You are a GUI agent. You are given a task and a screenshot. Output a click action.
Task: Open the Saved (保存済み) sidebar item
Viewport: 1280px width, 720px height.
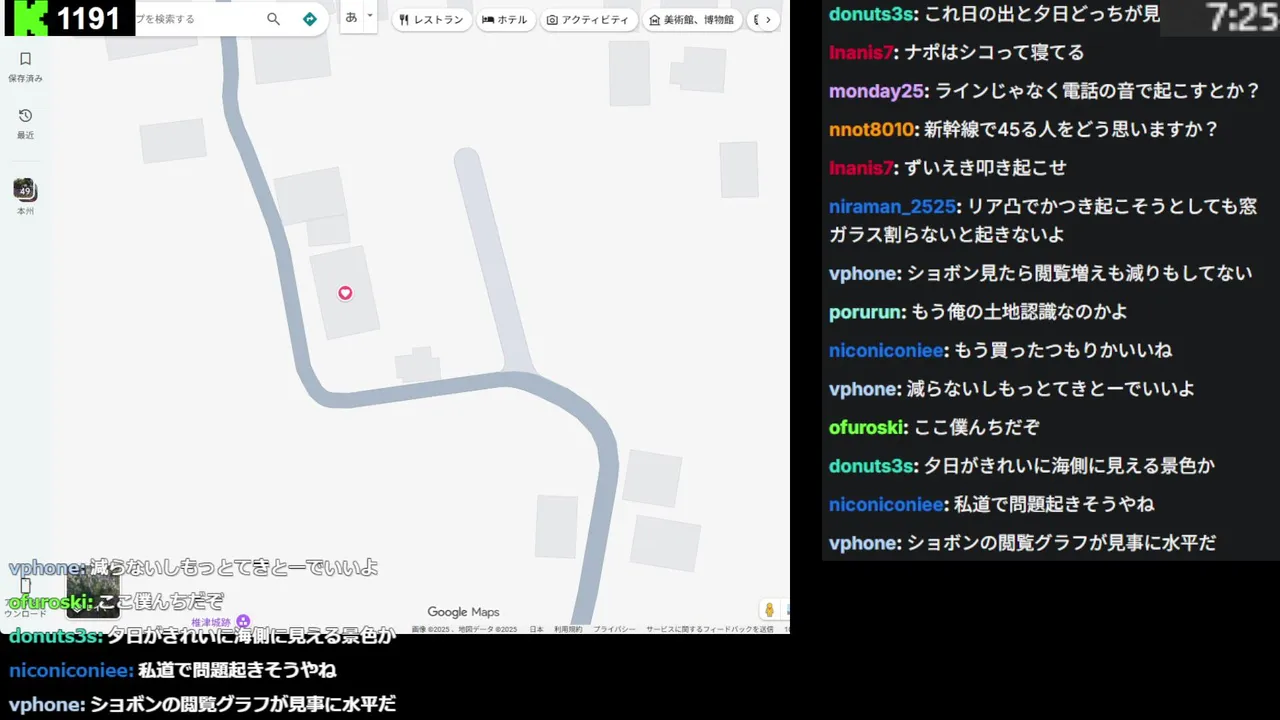(26, 66)
